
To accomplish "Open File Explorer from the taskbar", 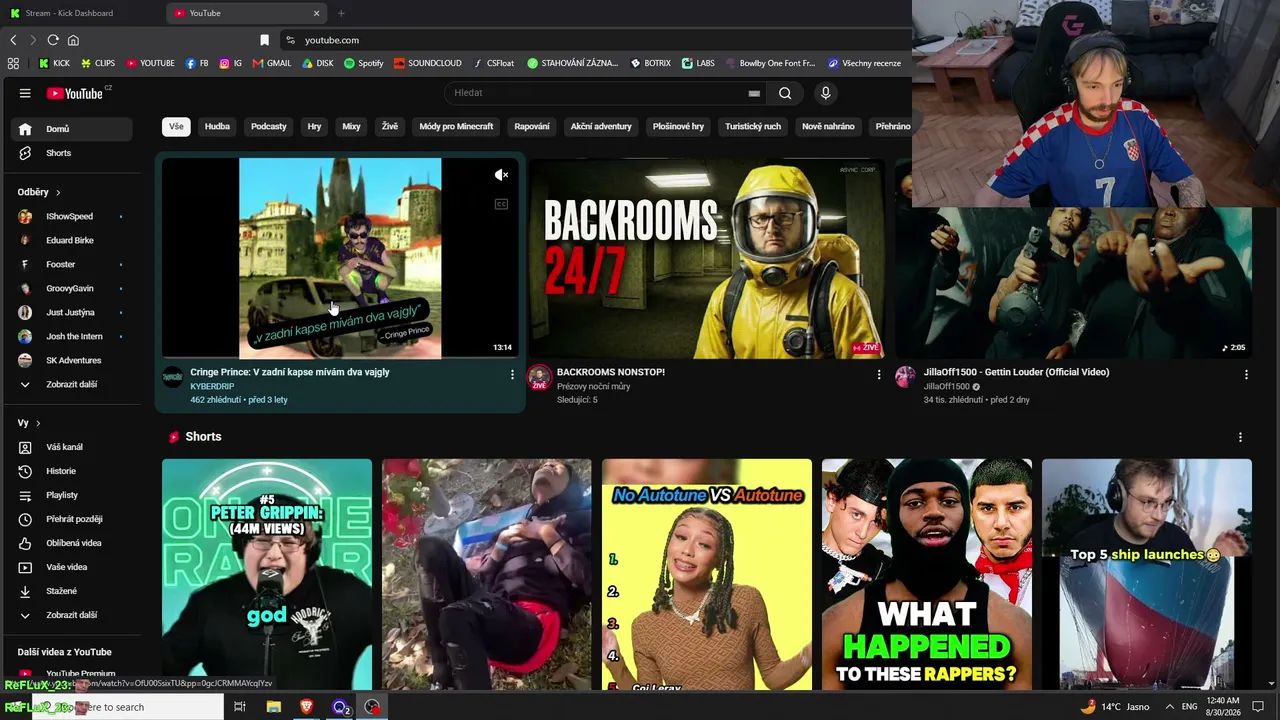I will coord(273,707).
